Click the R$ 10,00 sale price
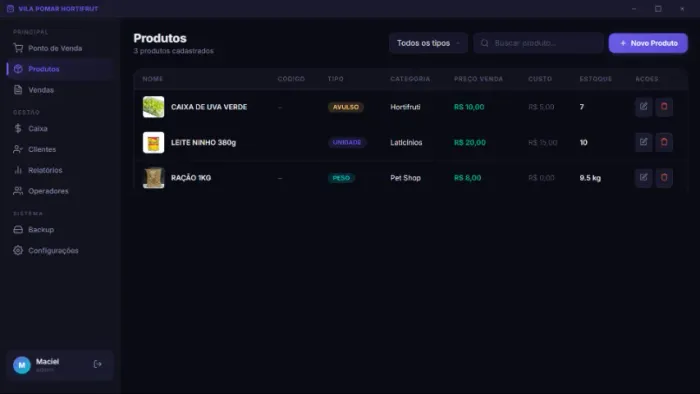This screenshot has height=394, width=700. 469,107
